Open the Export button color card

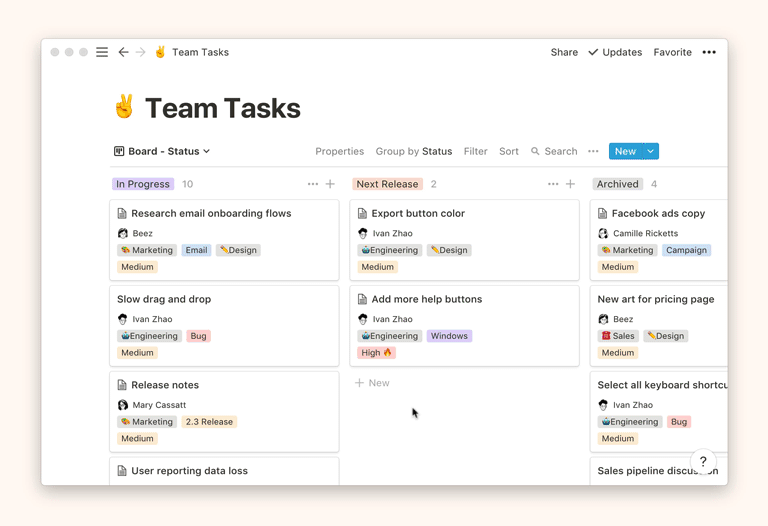click(417, 213)
